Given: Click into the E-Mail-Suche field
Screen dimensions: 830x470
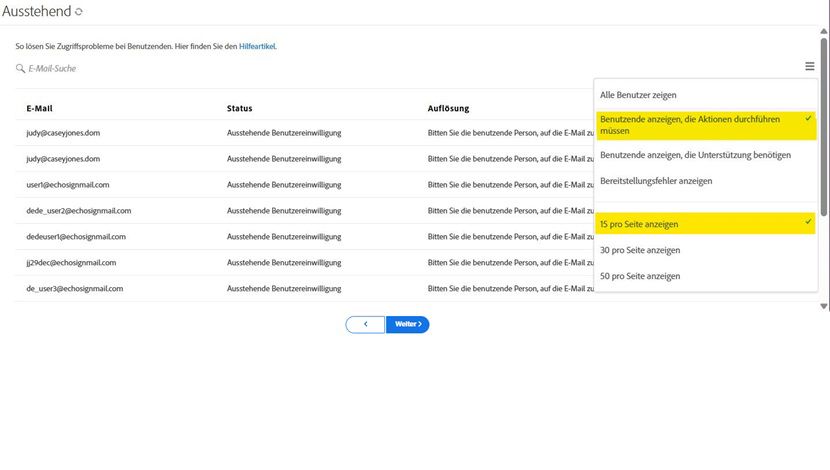Looking at the screenshot, I should click(52, 68).
